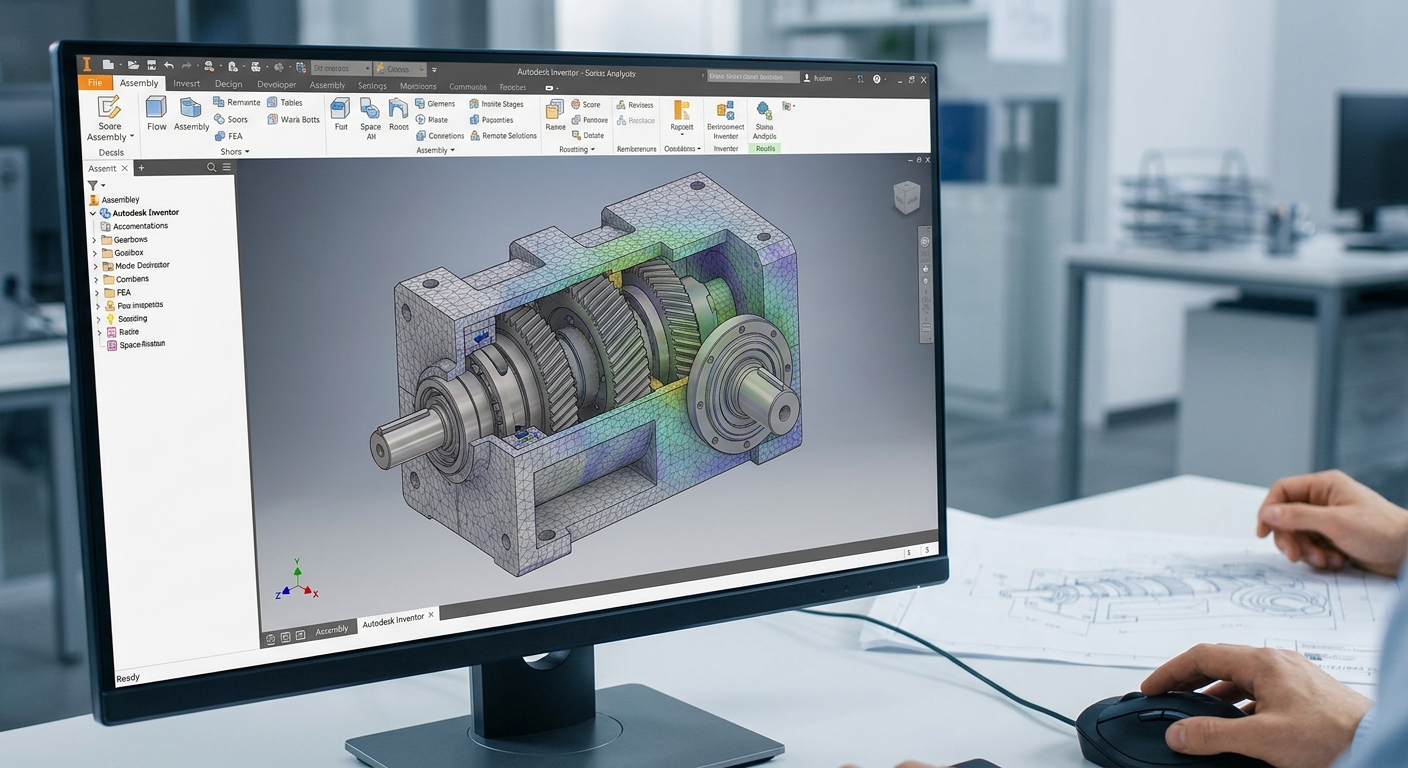The image size is (1408, 768).
Task: Expand the Gearbows folder node
Action: coord(95,240)
